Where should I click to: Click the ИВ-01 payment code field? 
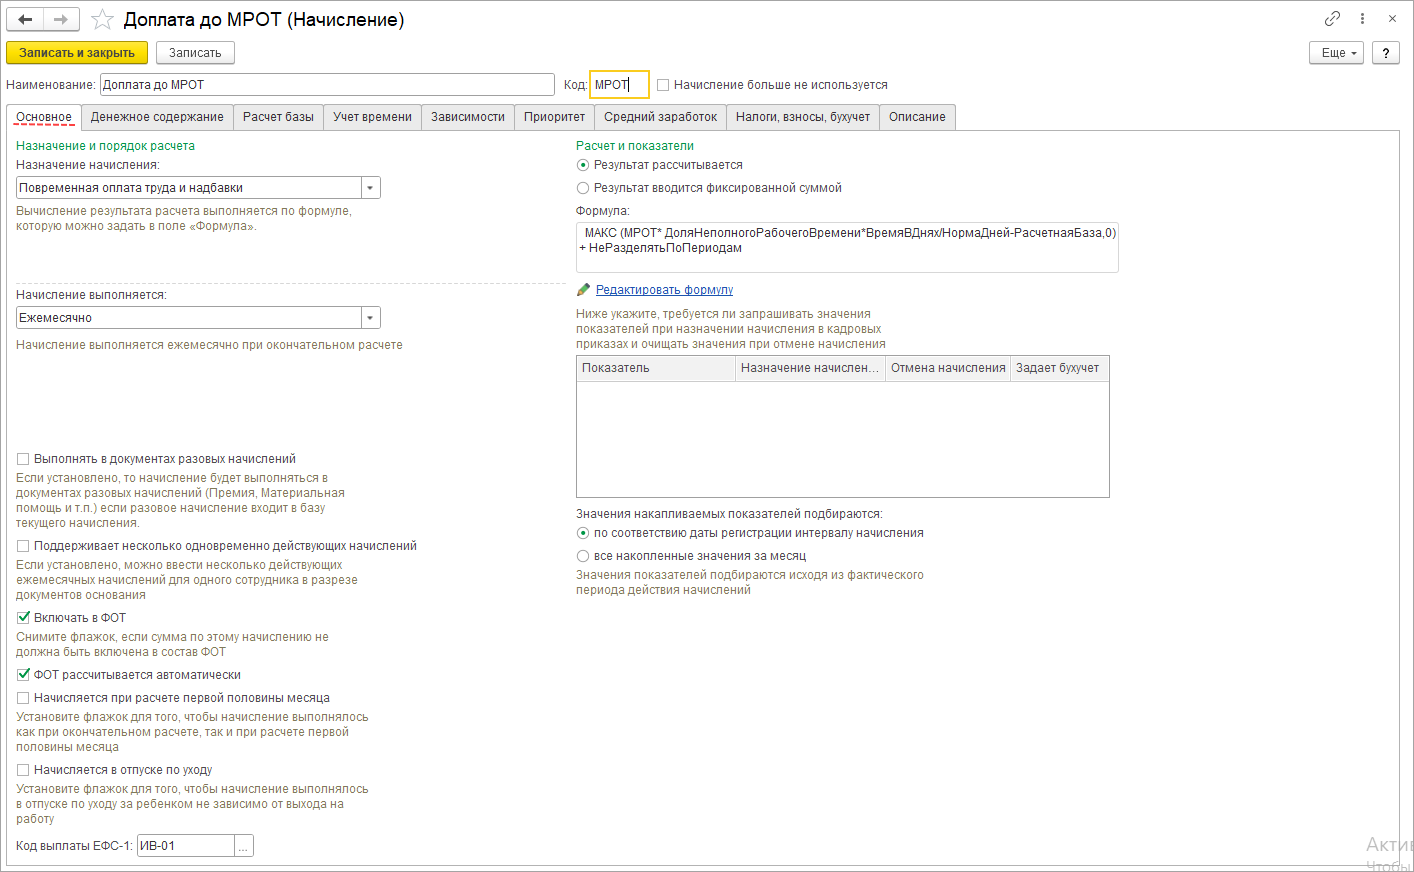pyautogui.click(x=186, y=846)
